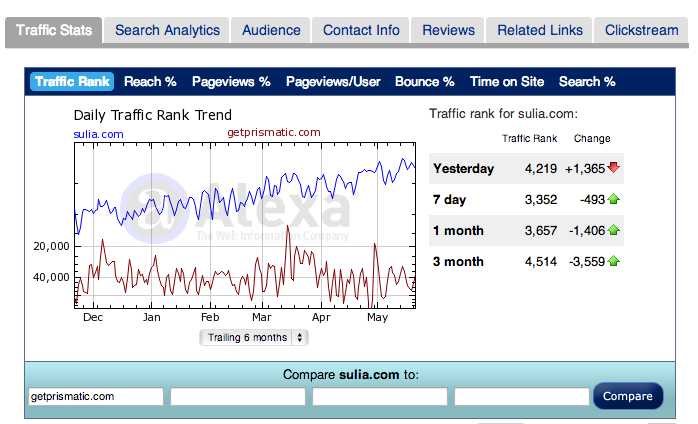Open the Trailing 6 months dropdown
698x424 pixels.
pyautogui.click(x=253, y=338)
